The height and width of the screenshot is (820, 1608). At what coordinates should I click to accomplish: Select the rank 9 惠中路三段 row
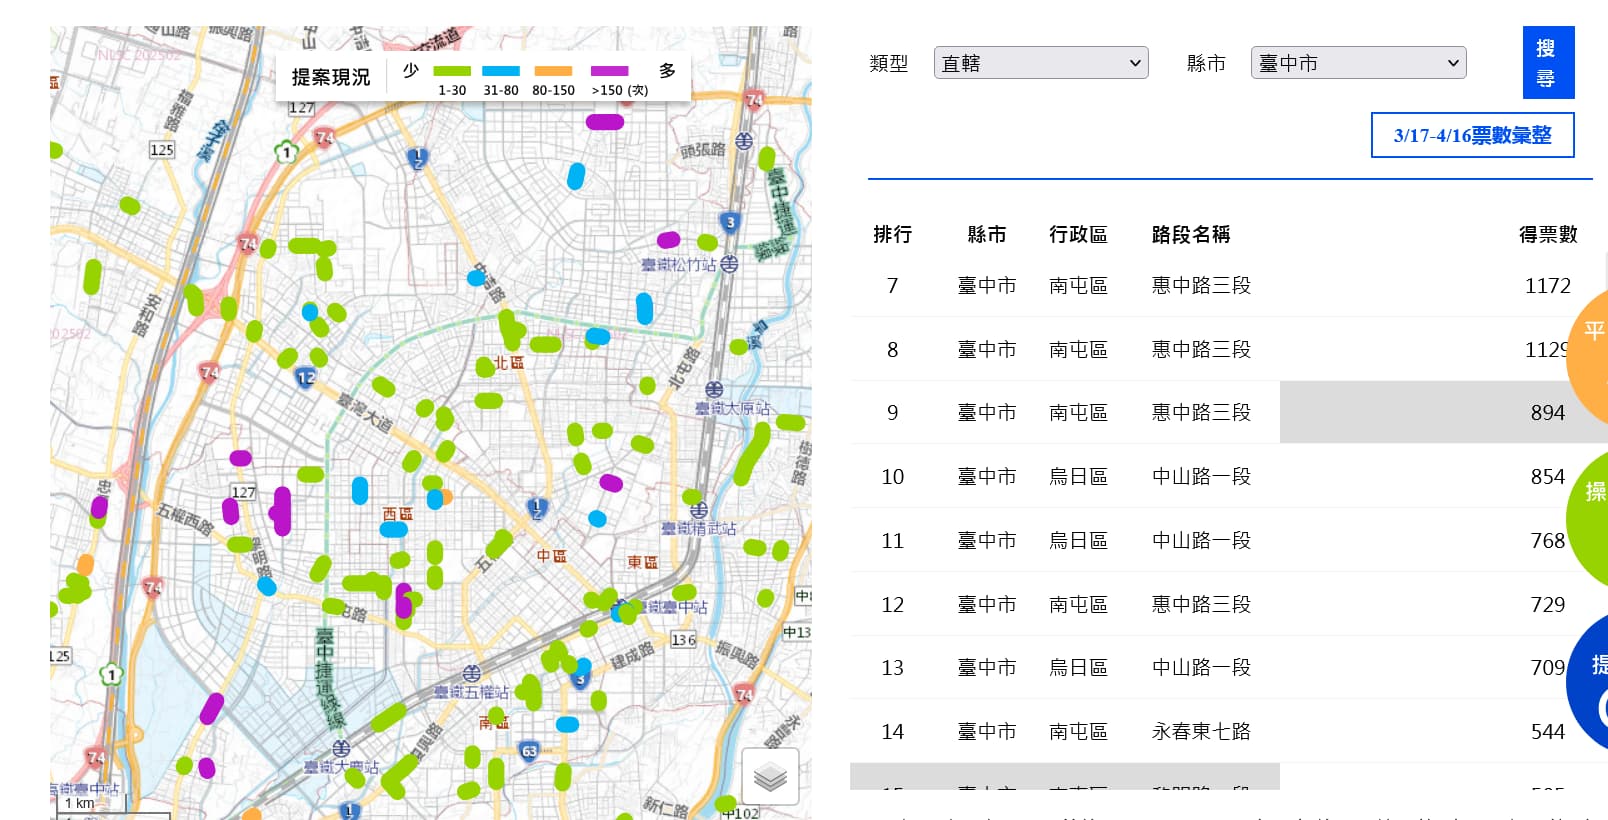pyautogui.click(x=1200, y=412)
